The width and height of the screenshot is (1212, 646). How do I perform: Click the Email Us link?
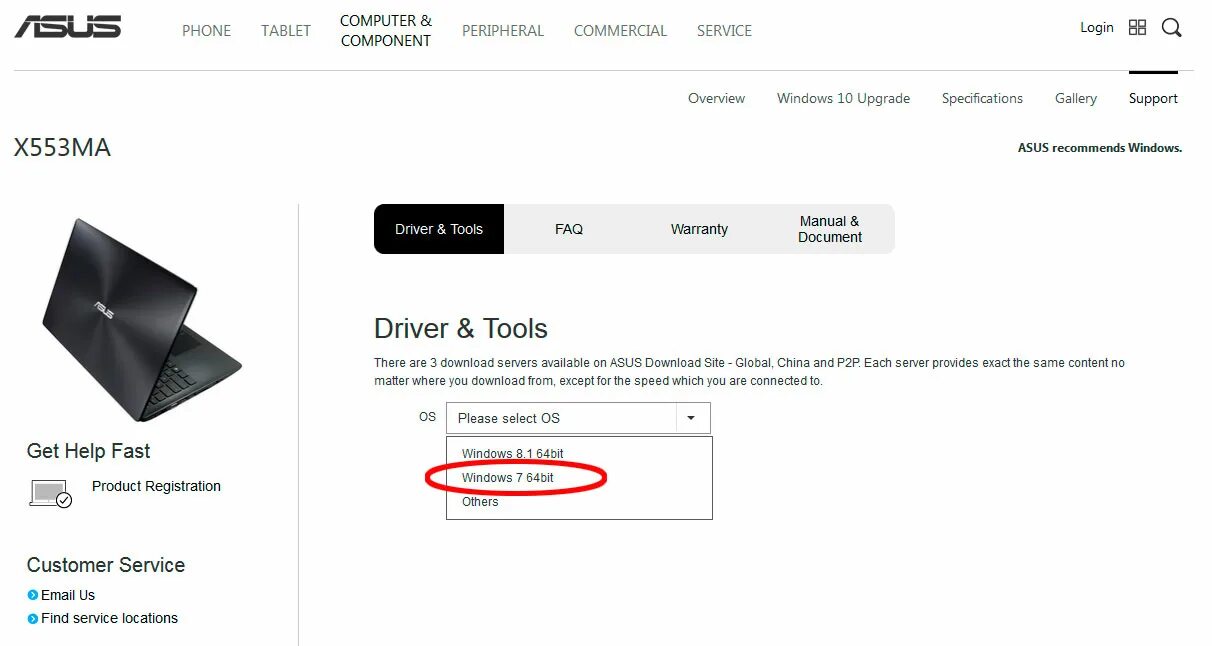(67, 594)
